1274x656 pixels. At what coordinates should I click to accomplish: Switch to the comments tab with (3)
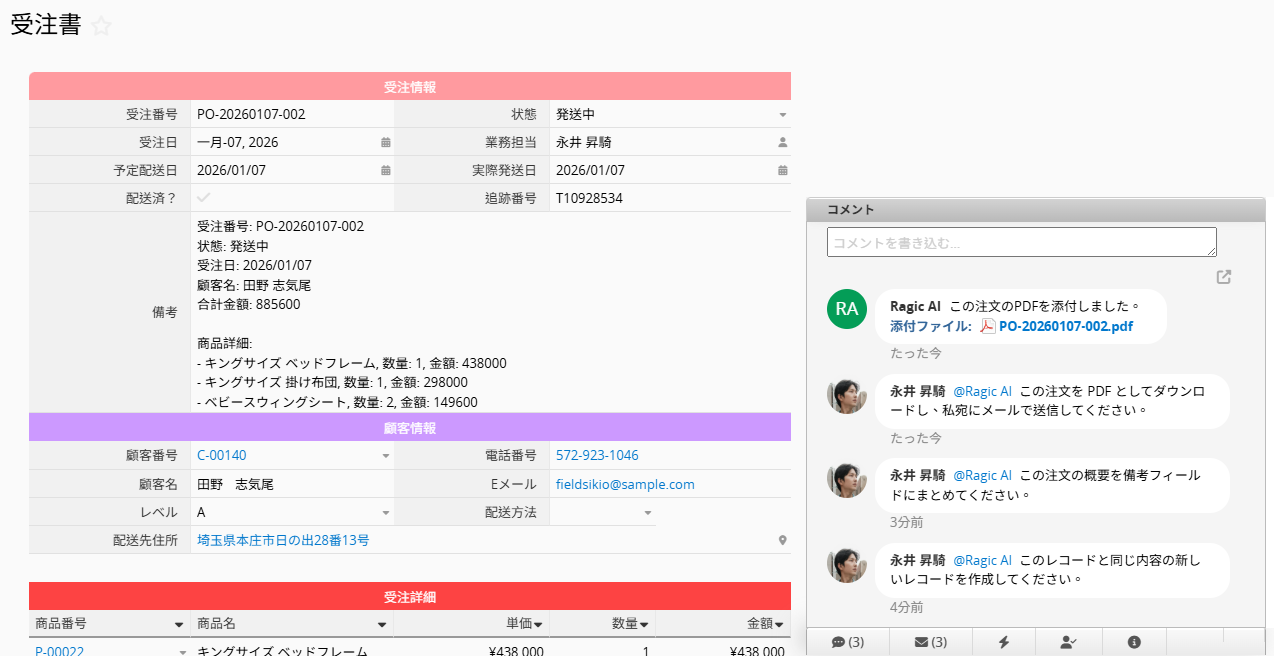pos(847,642)
